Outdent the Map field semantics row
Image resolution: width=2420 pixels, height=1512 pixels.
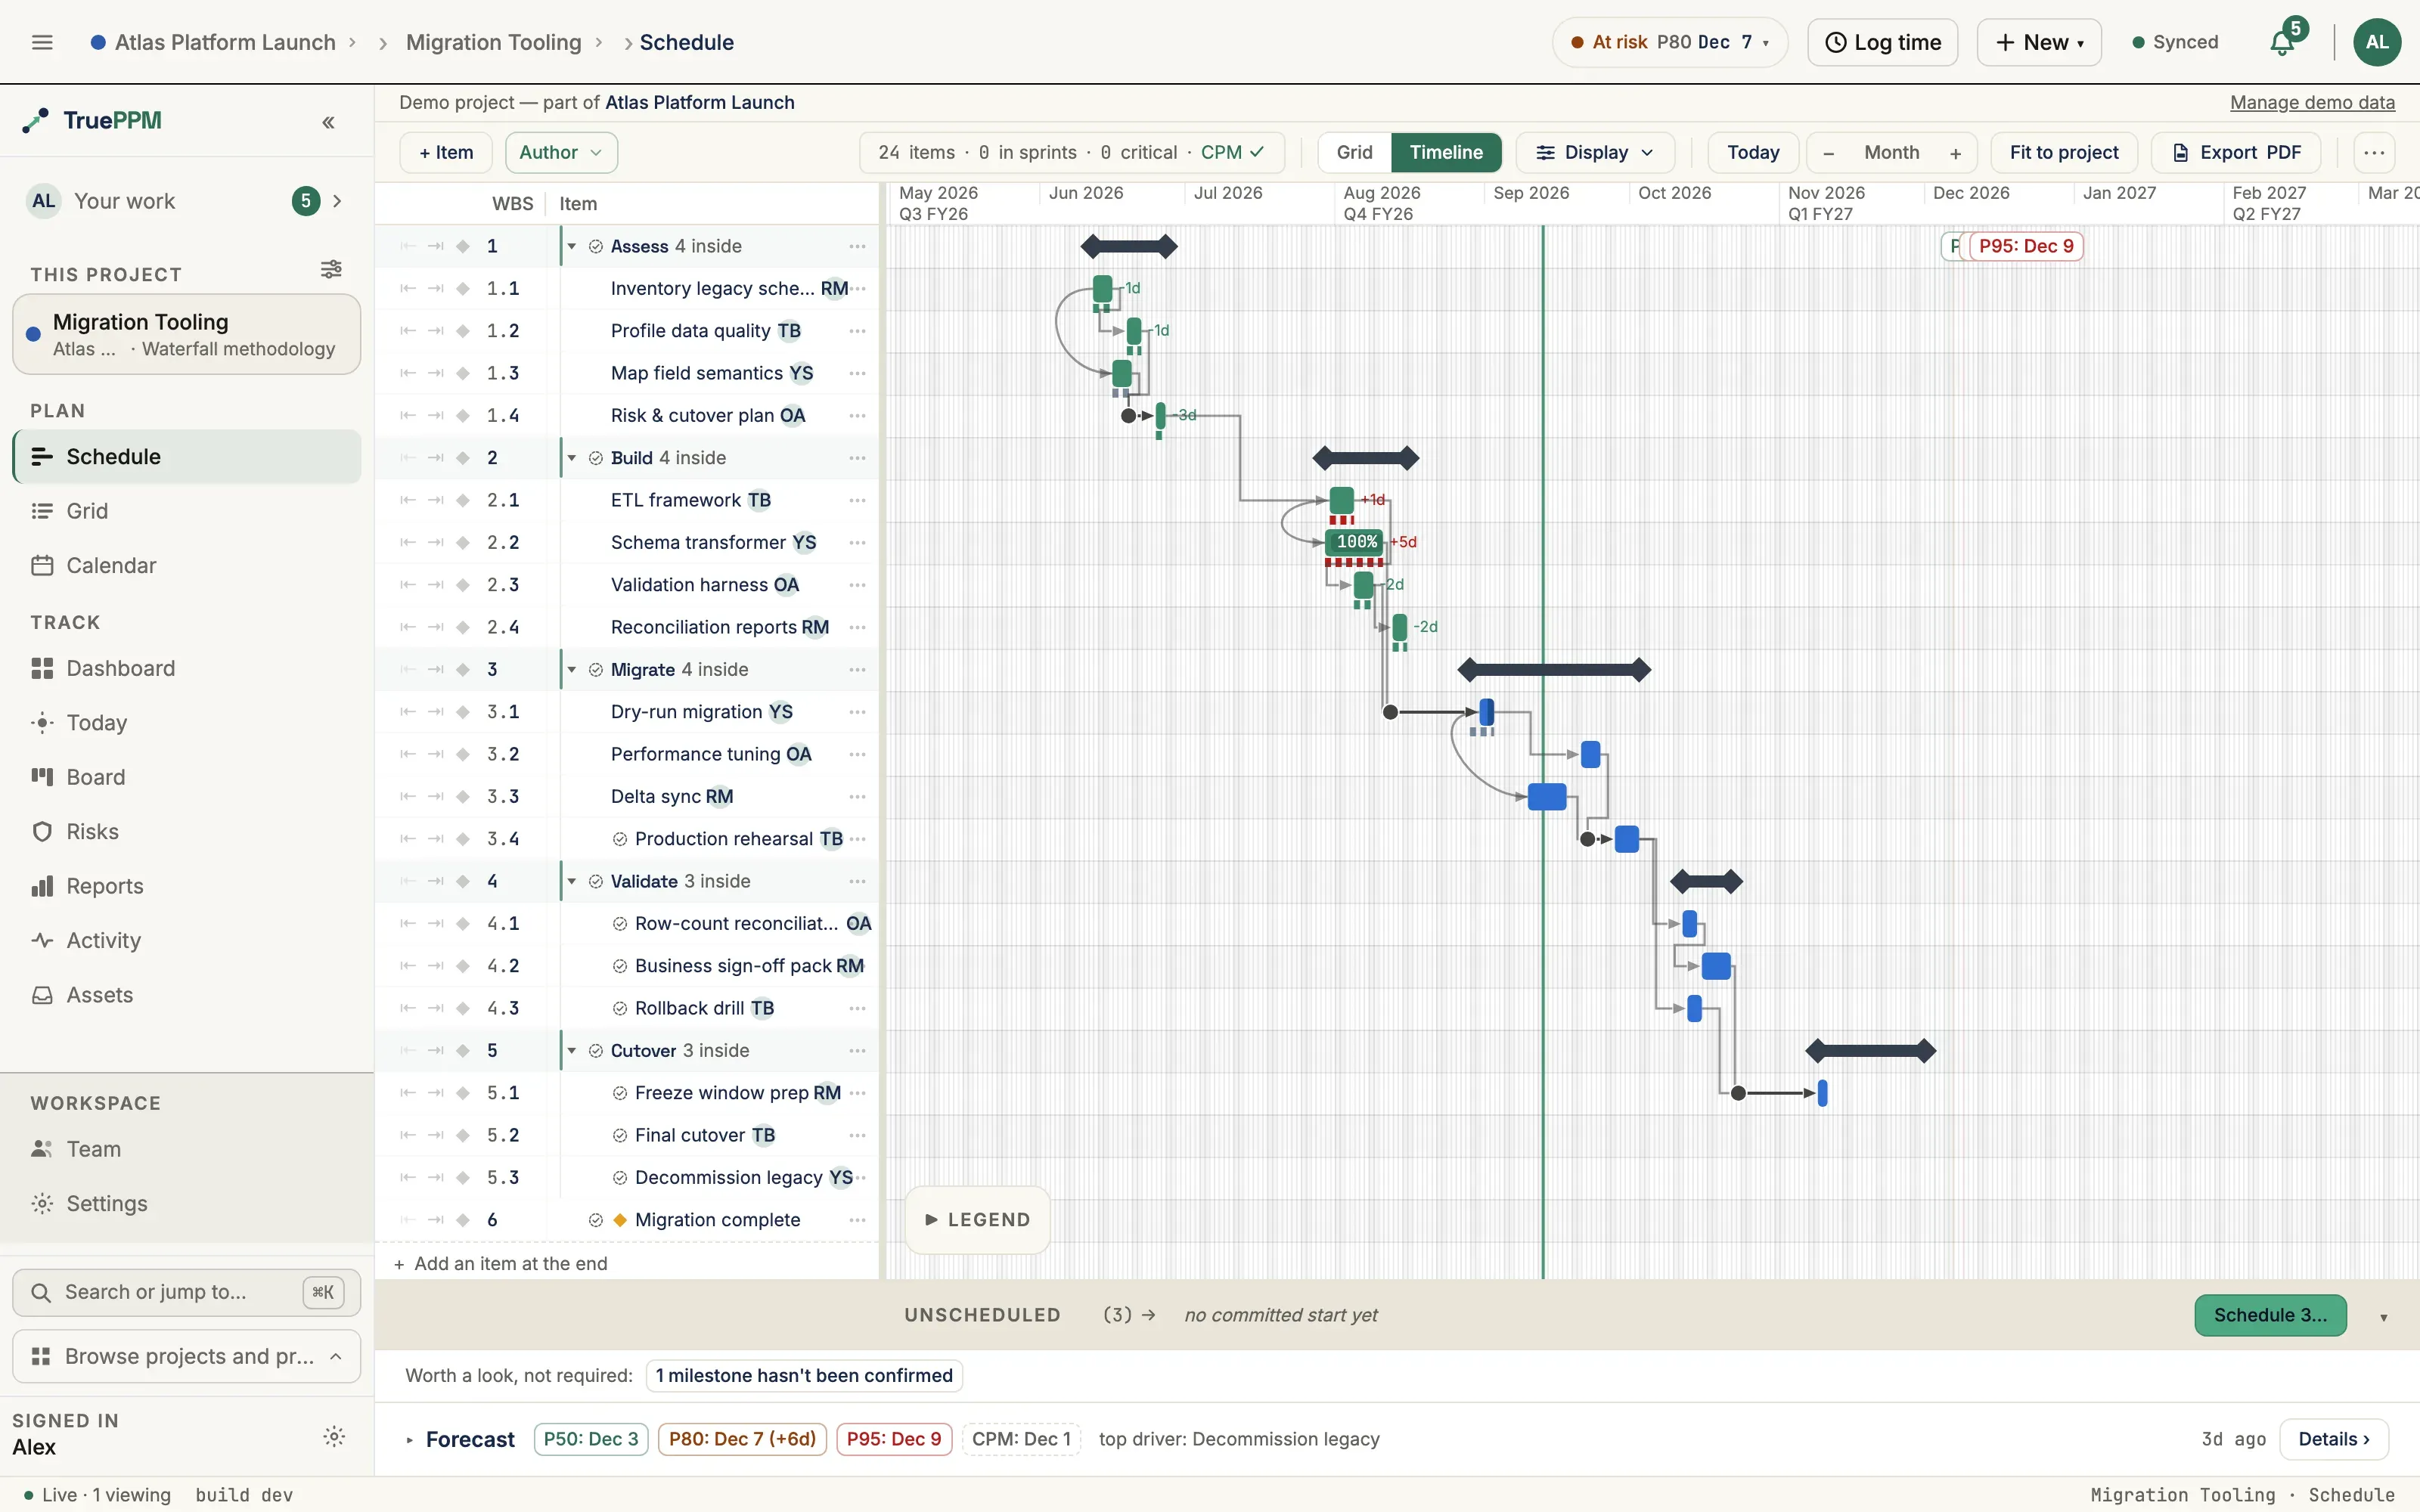407,373
